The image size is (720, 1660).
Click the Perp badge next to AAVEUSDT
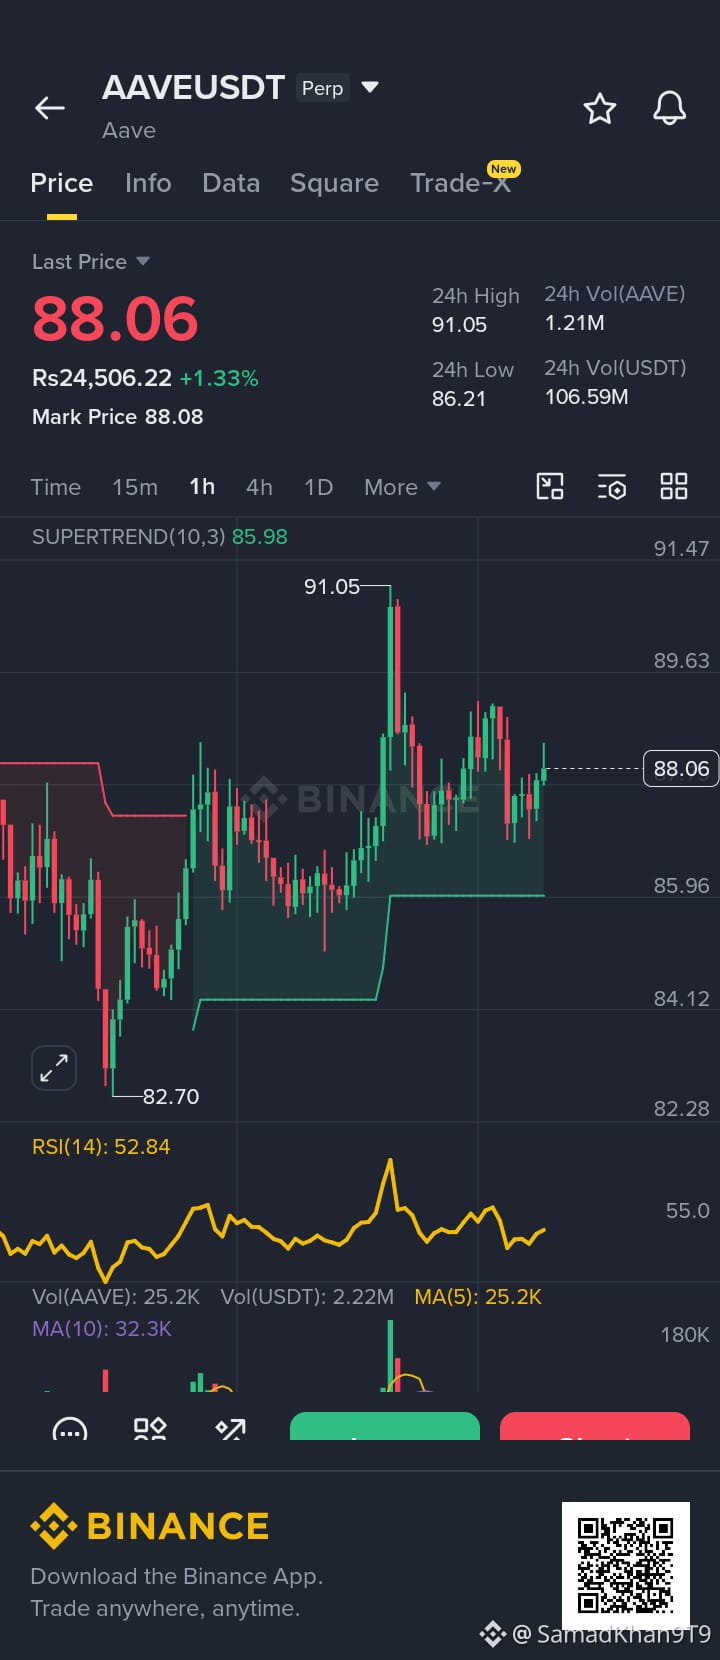tap(322, 88)
